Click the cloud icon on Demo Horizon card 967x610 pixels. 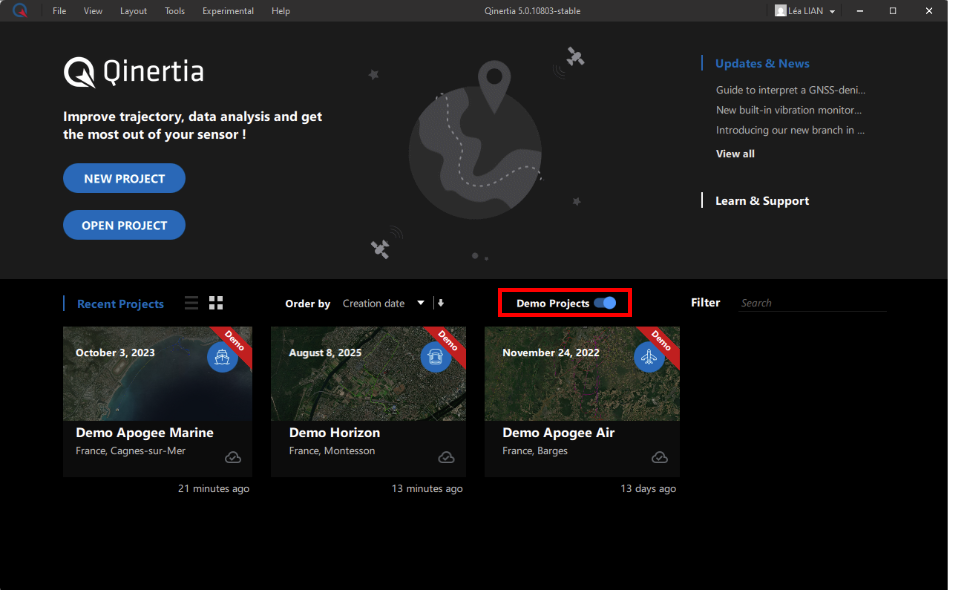[x=446, y=457]
